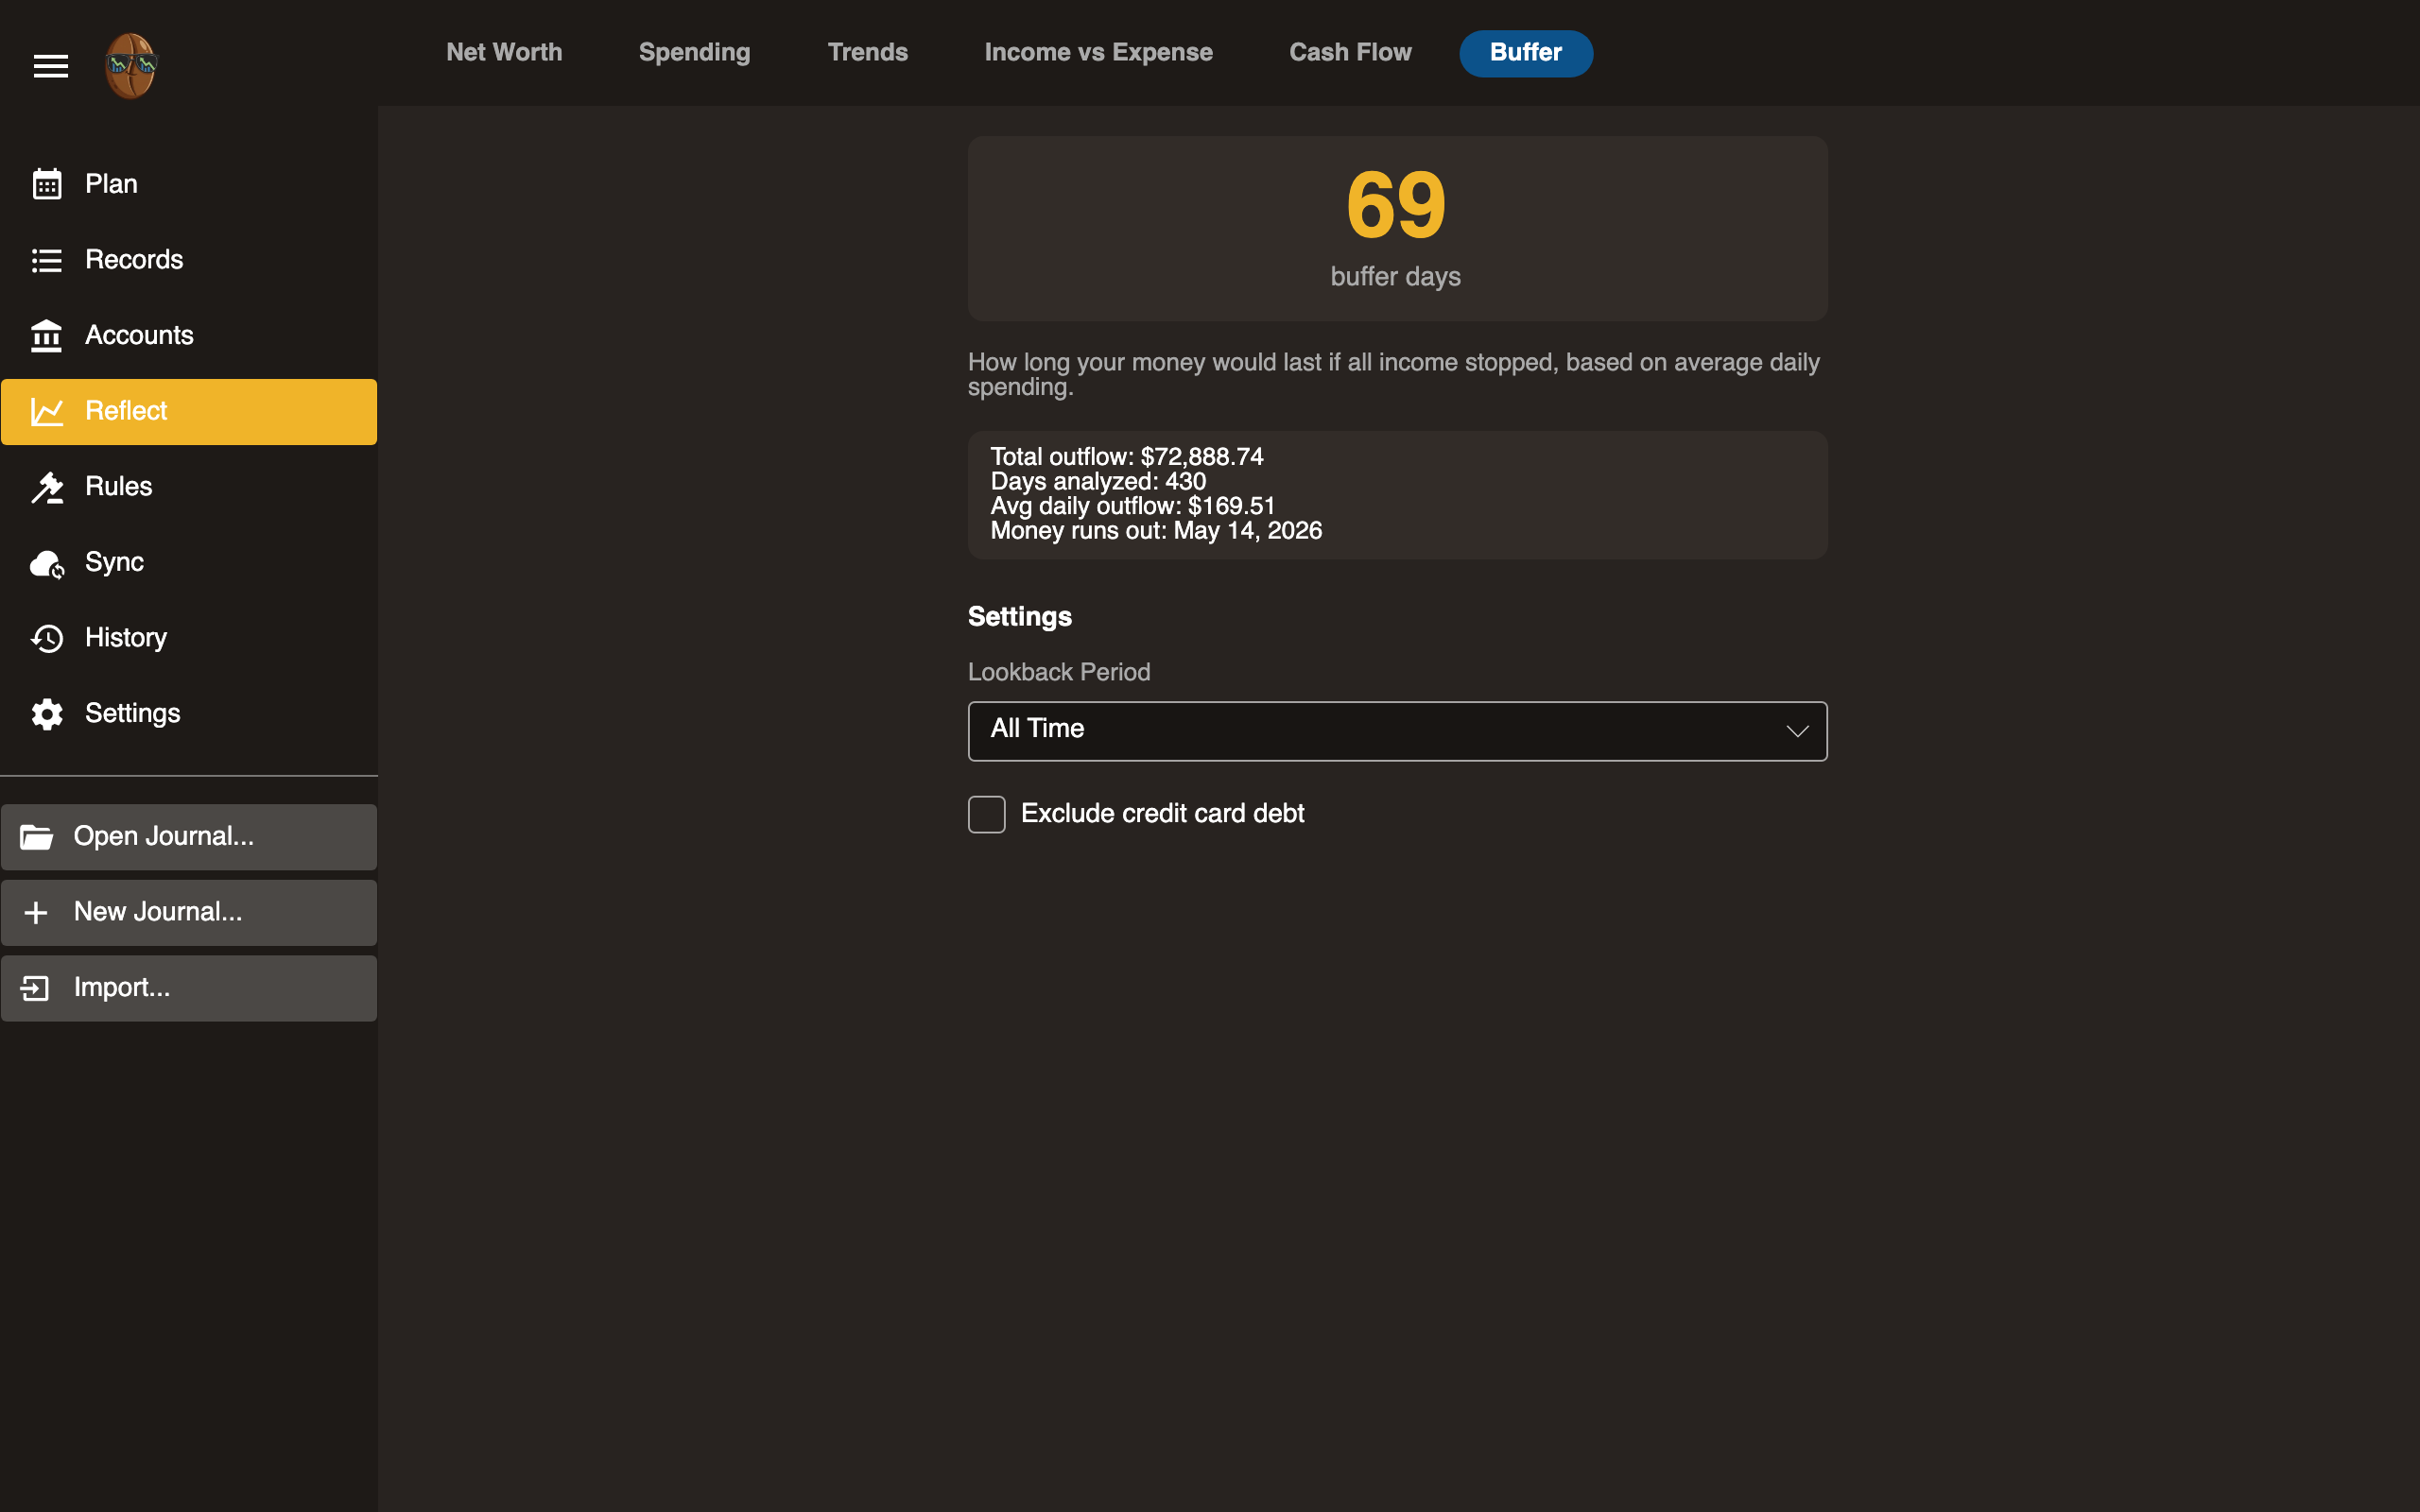
Task: Click the New Journal... button
Action: (x=189, y=912)
